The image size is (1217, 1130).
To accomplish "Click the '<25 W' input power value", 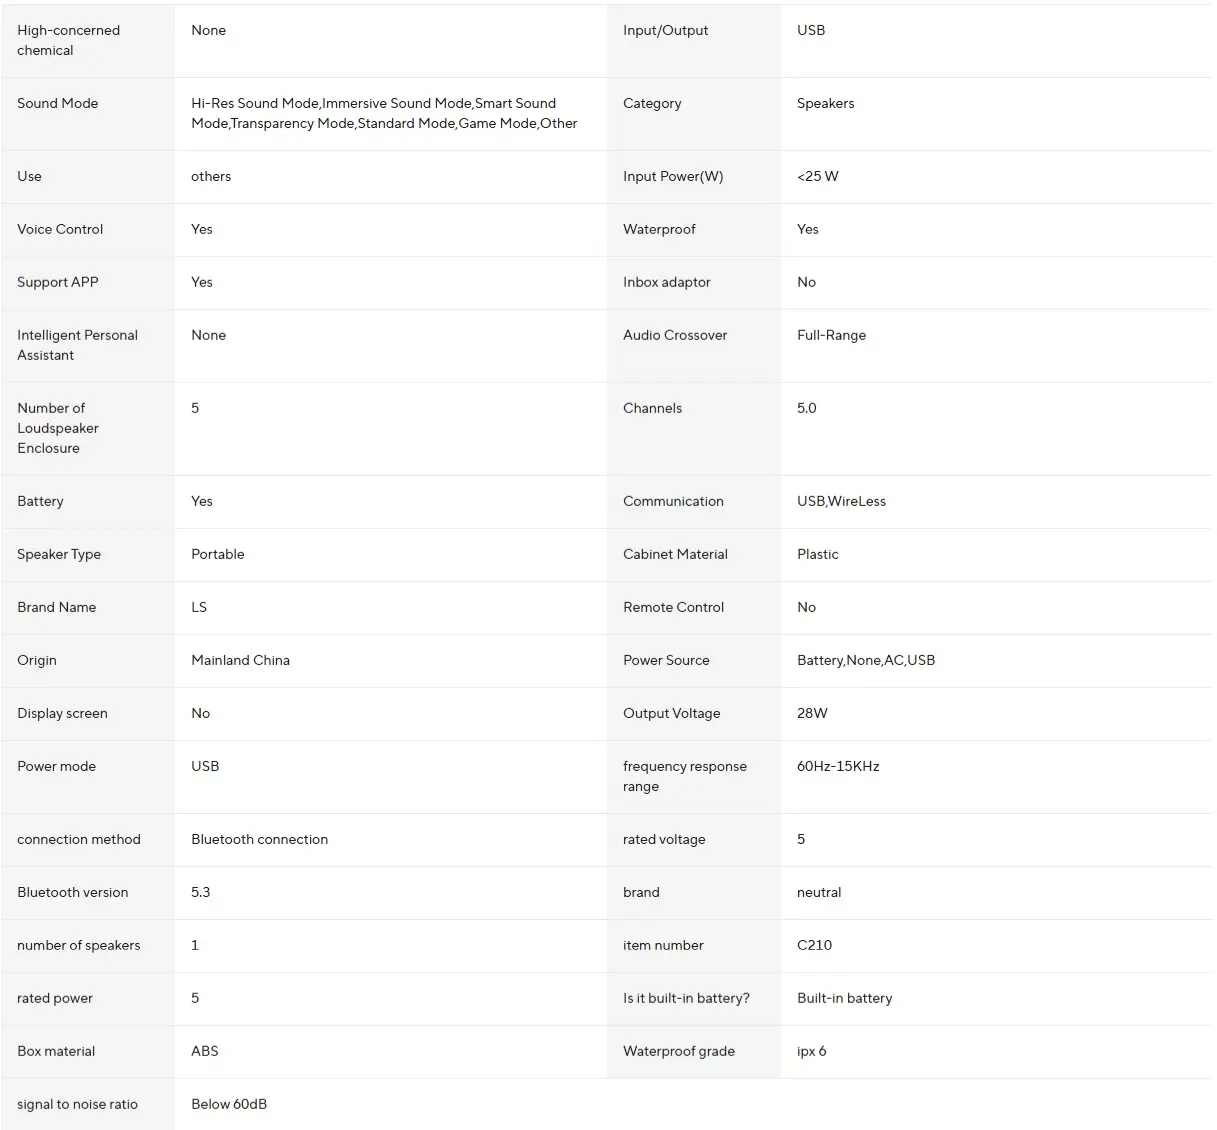I will click(817, 176).
